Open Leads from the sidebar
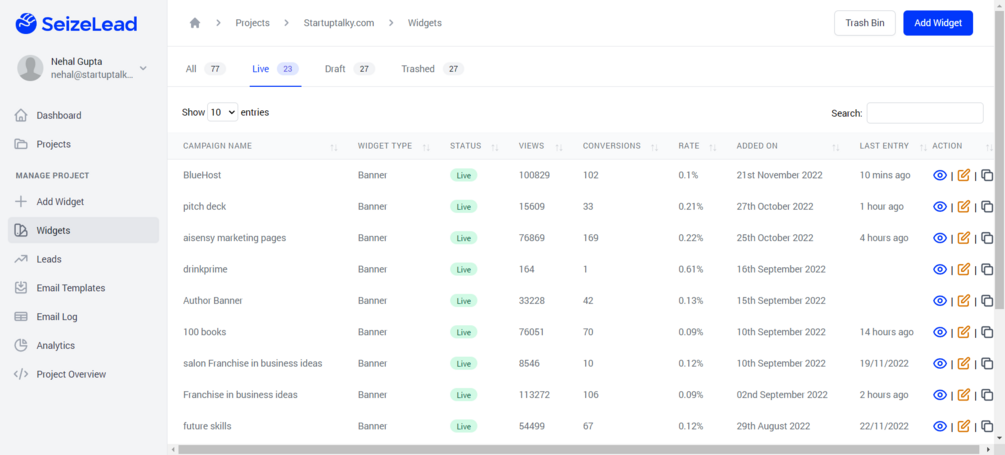The width and height of the screenshot is (1005, 455). click(x=49, y=259)
